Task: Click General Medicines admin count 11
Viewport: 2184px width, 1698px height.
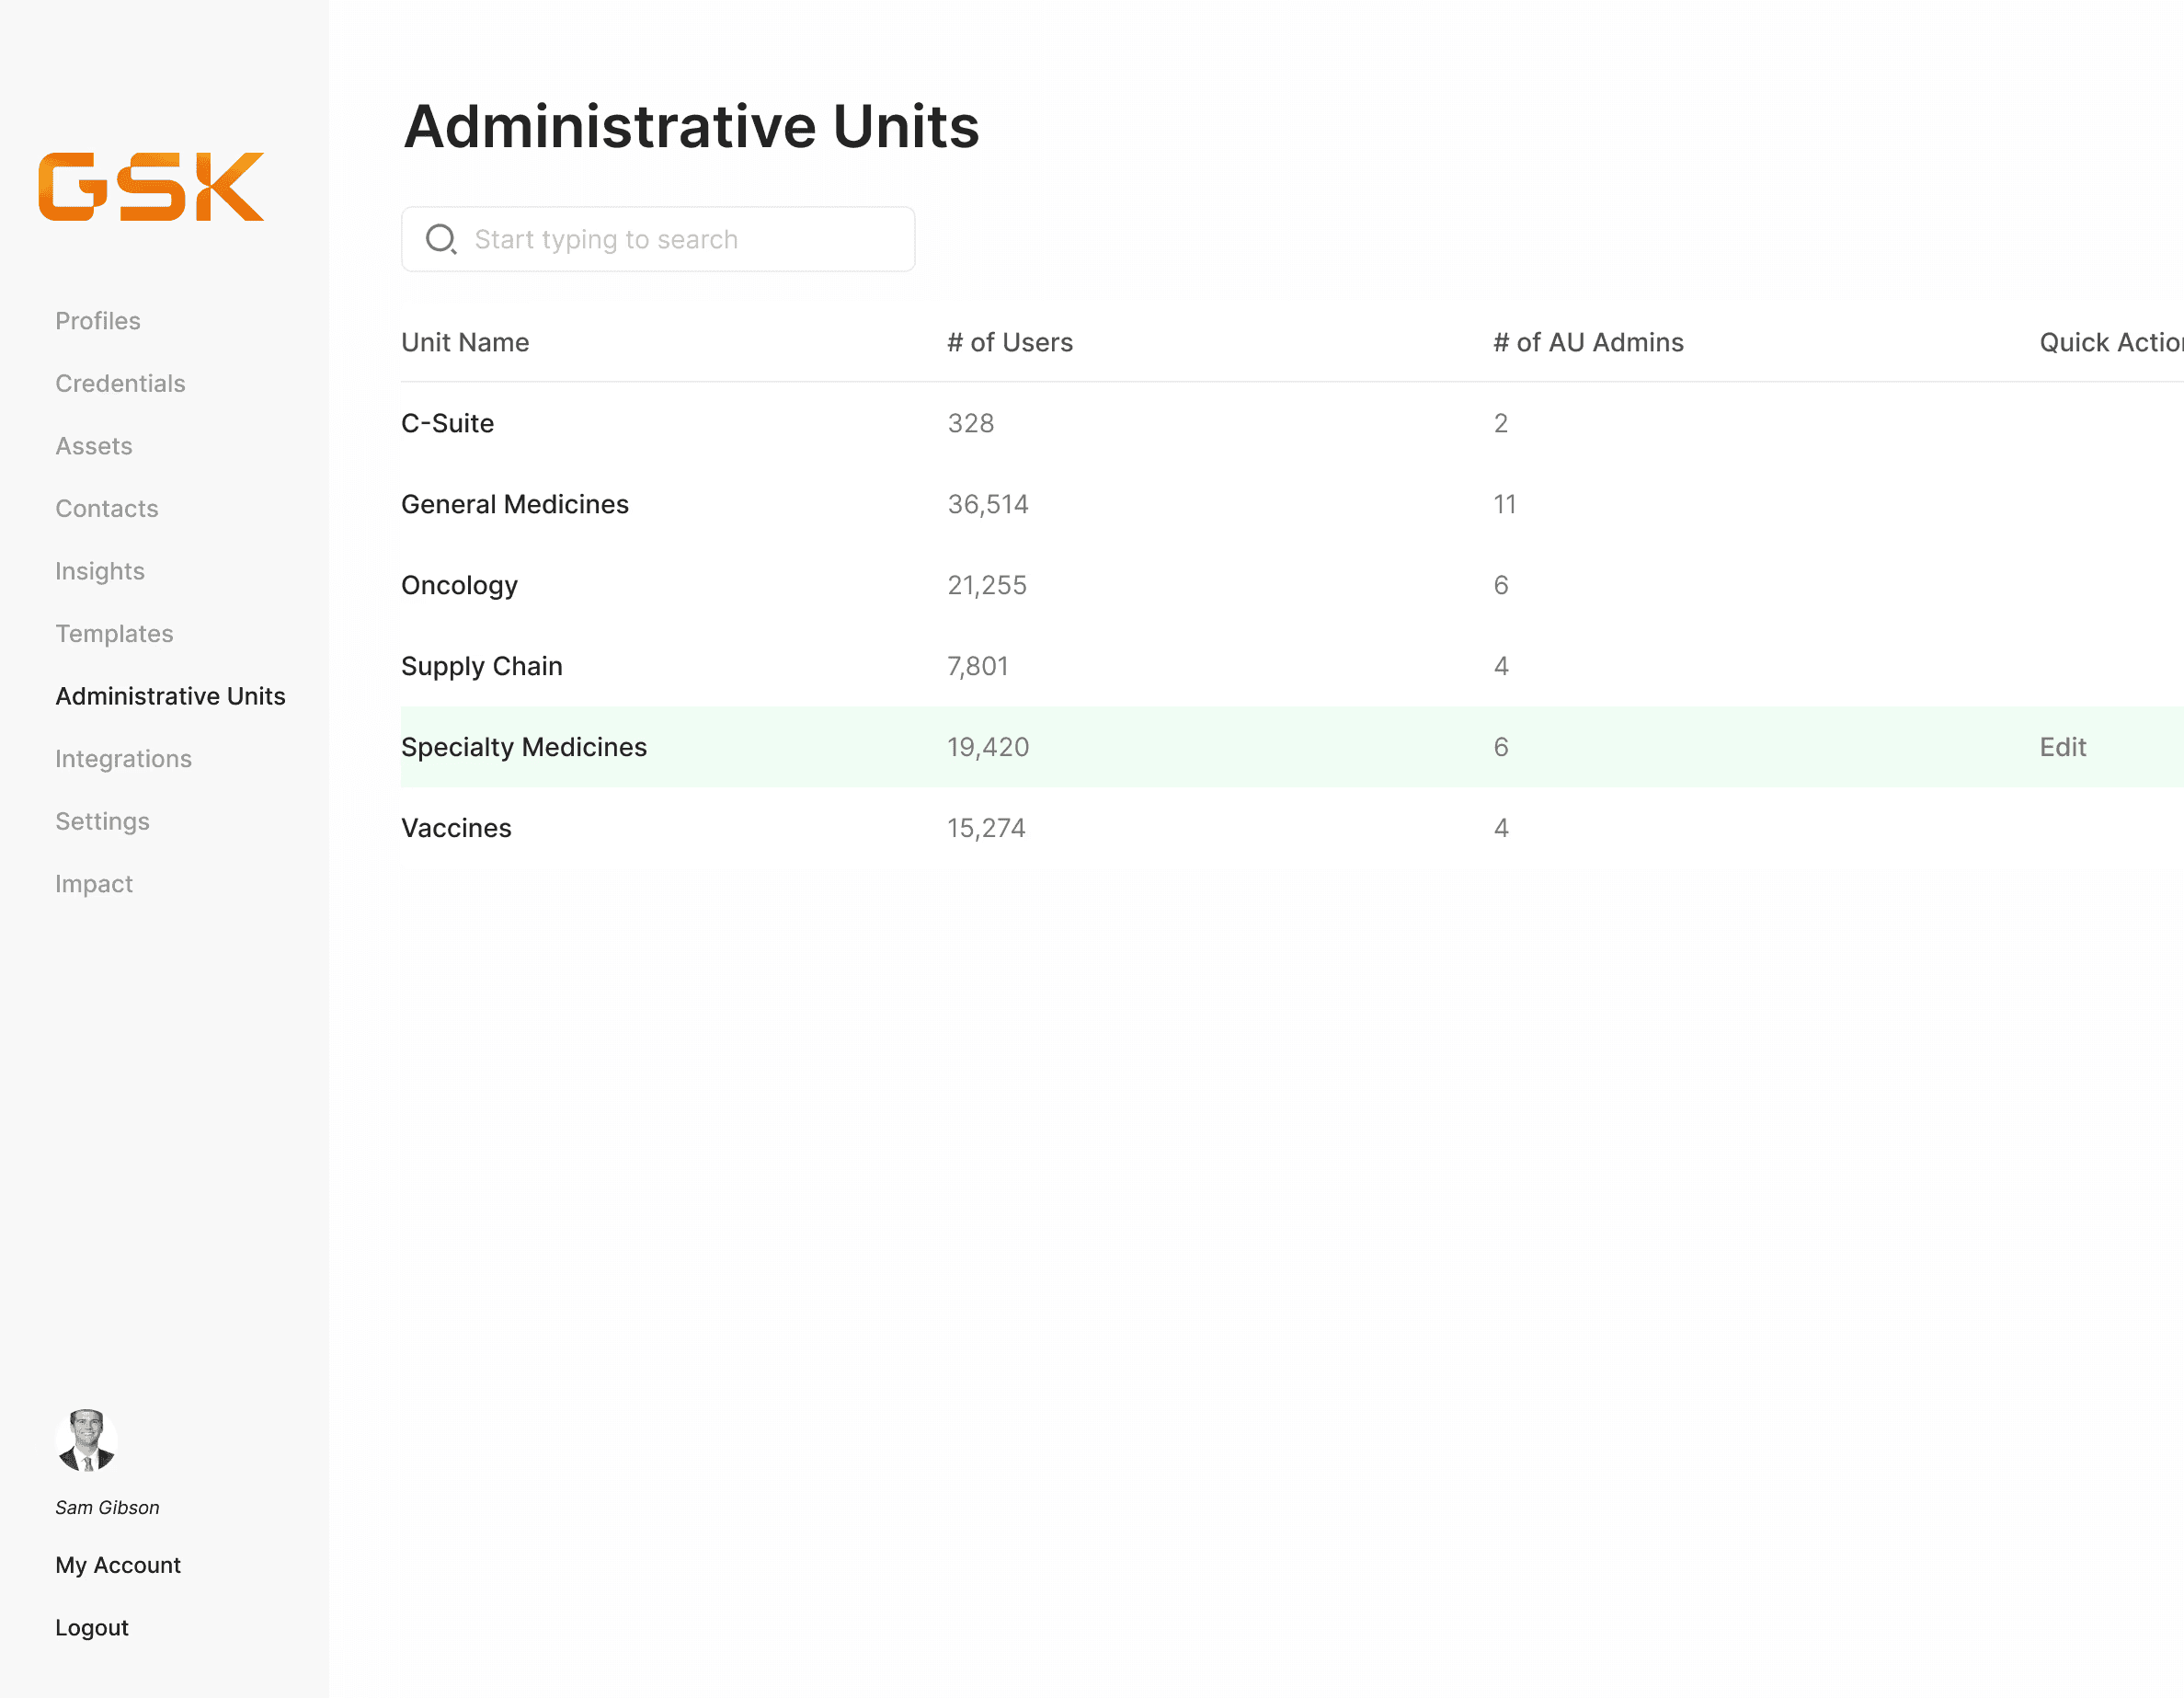Action: tap(1505, 504)
